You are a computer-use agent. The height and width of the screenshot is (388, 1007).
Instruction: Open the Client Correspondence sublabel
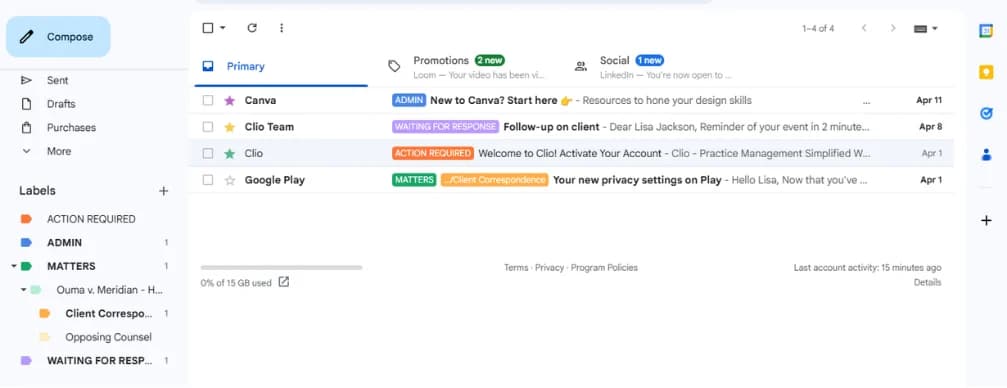[x=109, y=313]
